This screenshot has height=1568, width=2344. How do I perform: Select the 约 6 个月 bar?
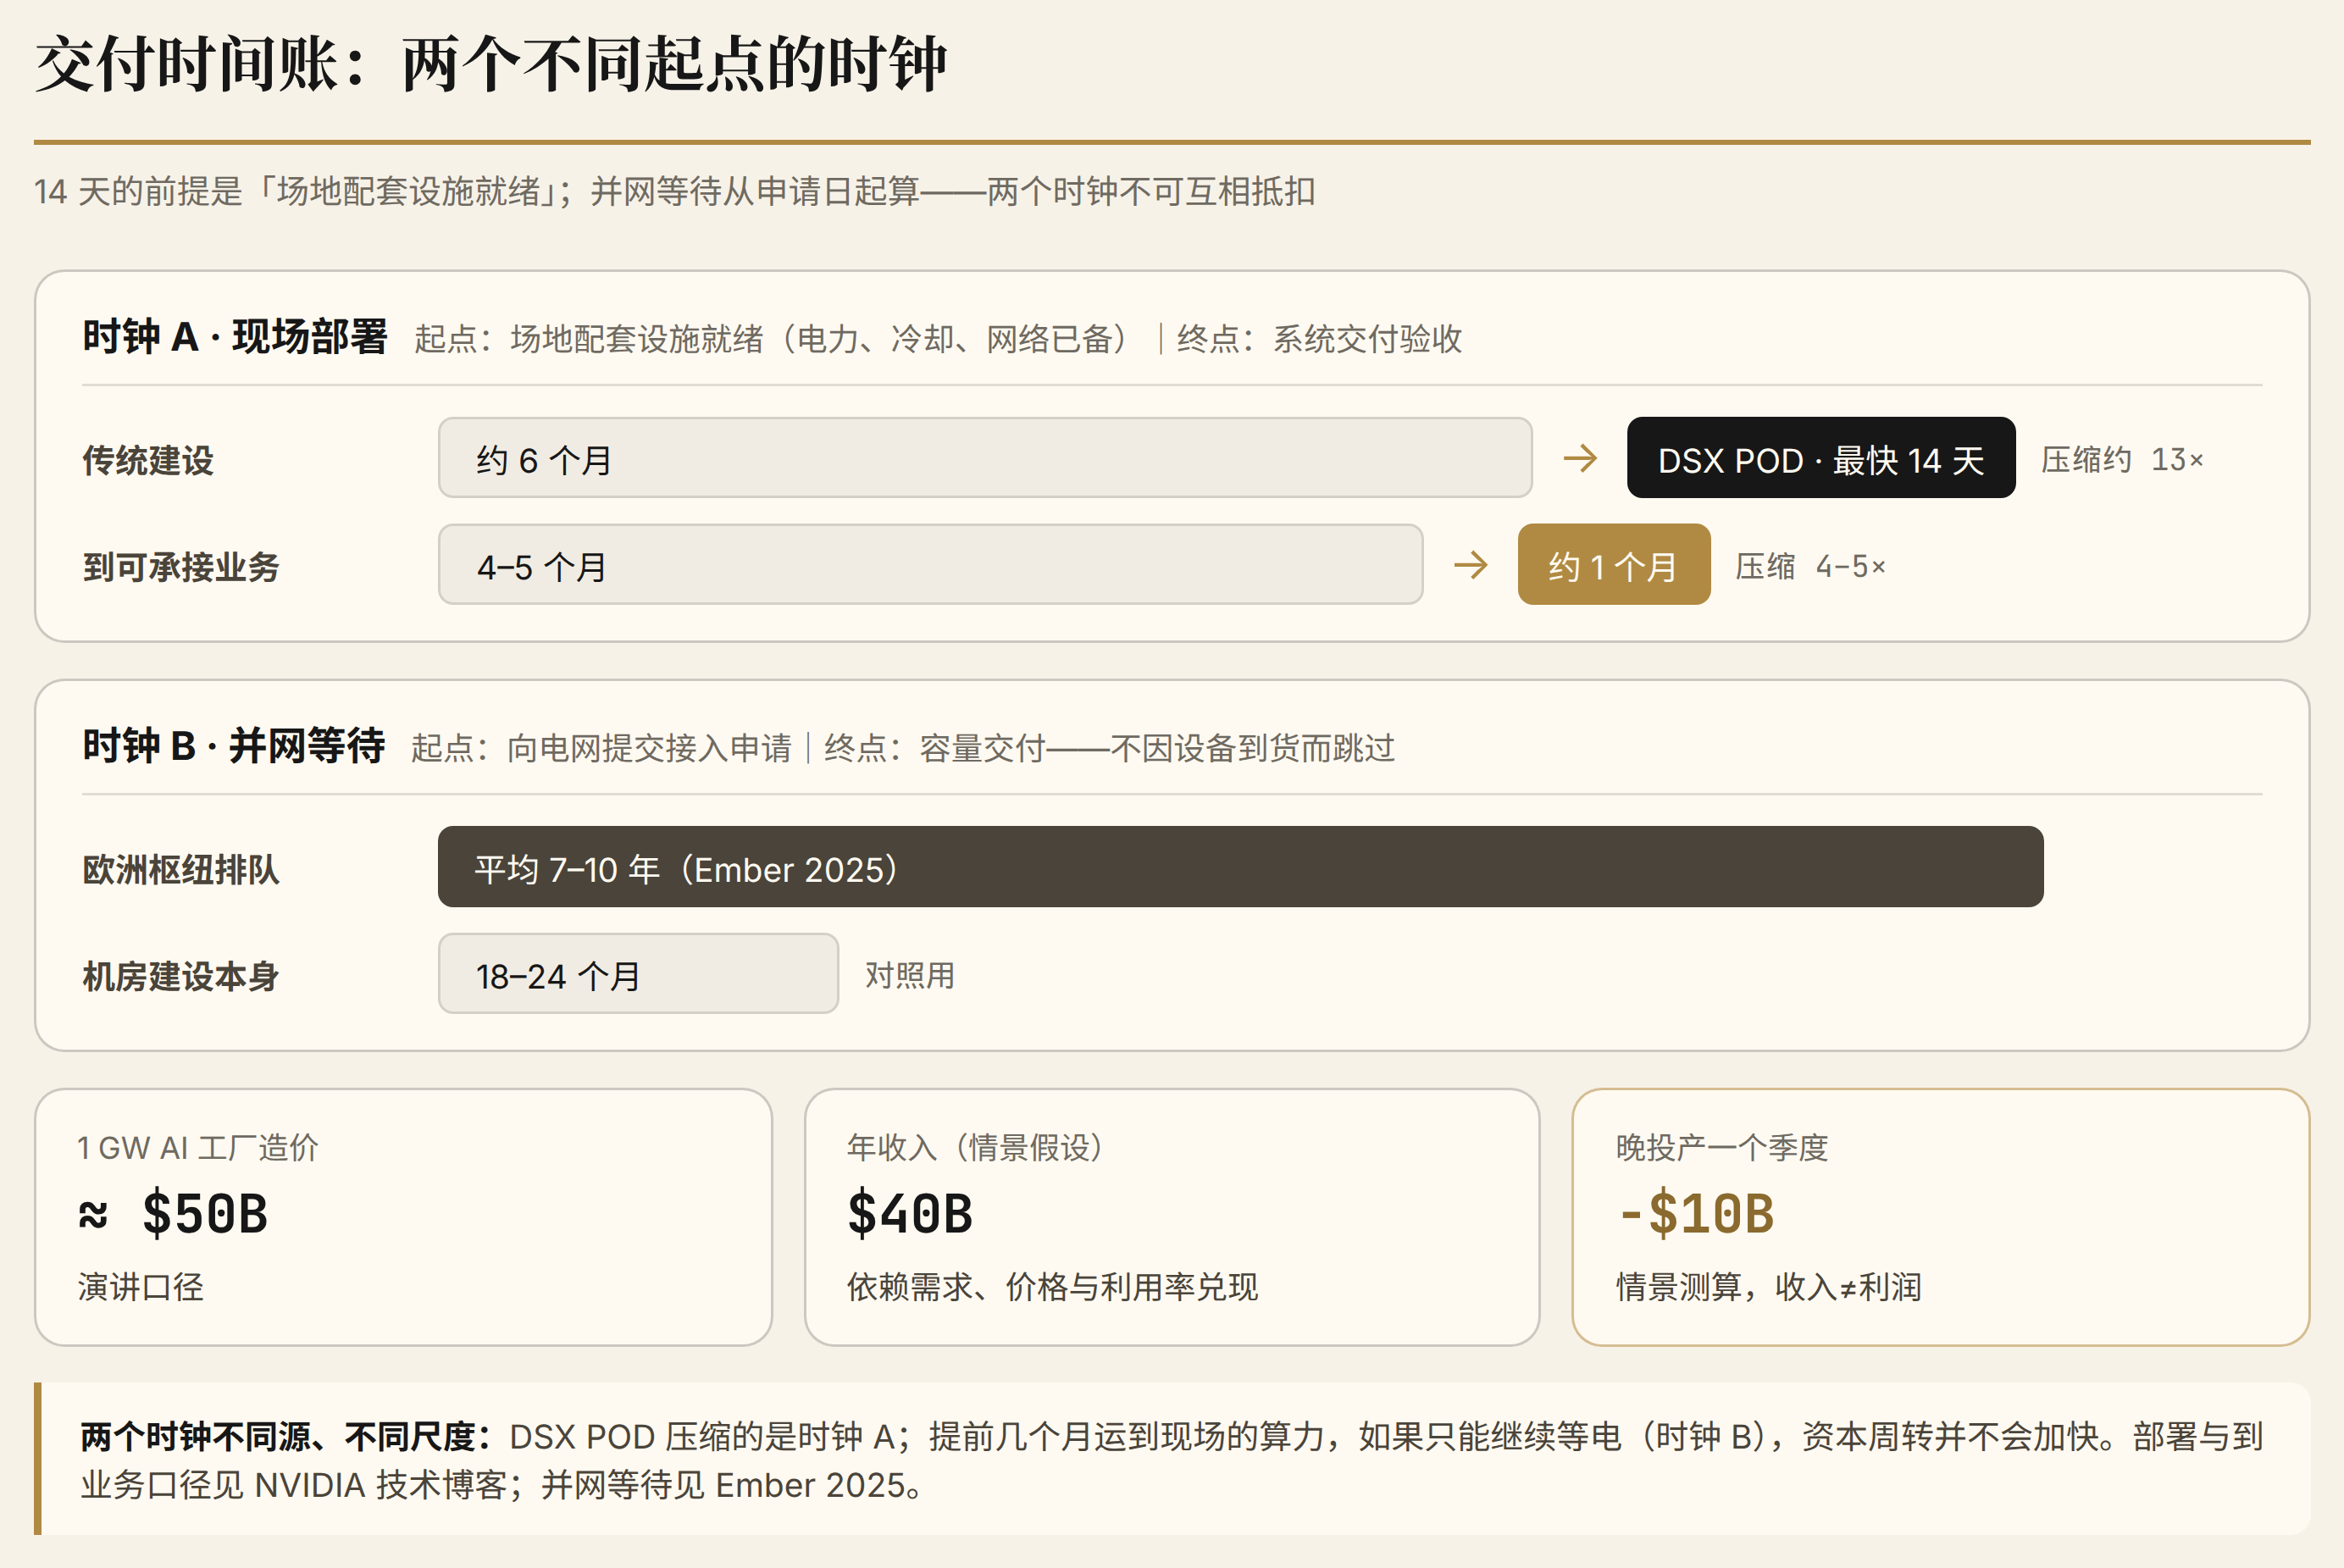click(x=985, y=458)
